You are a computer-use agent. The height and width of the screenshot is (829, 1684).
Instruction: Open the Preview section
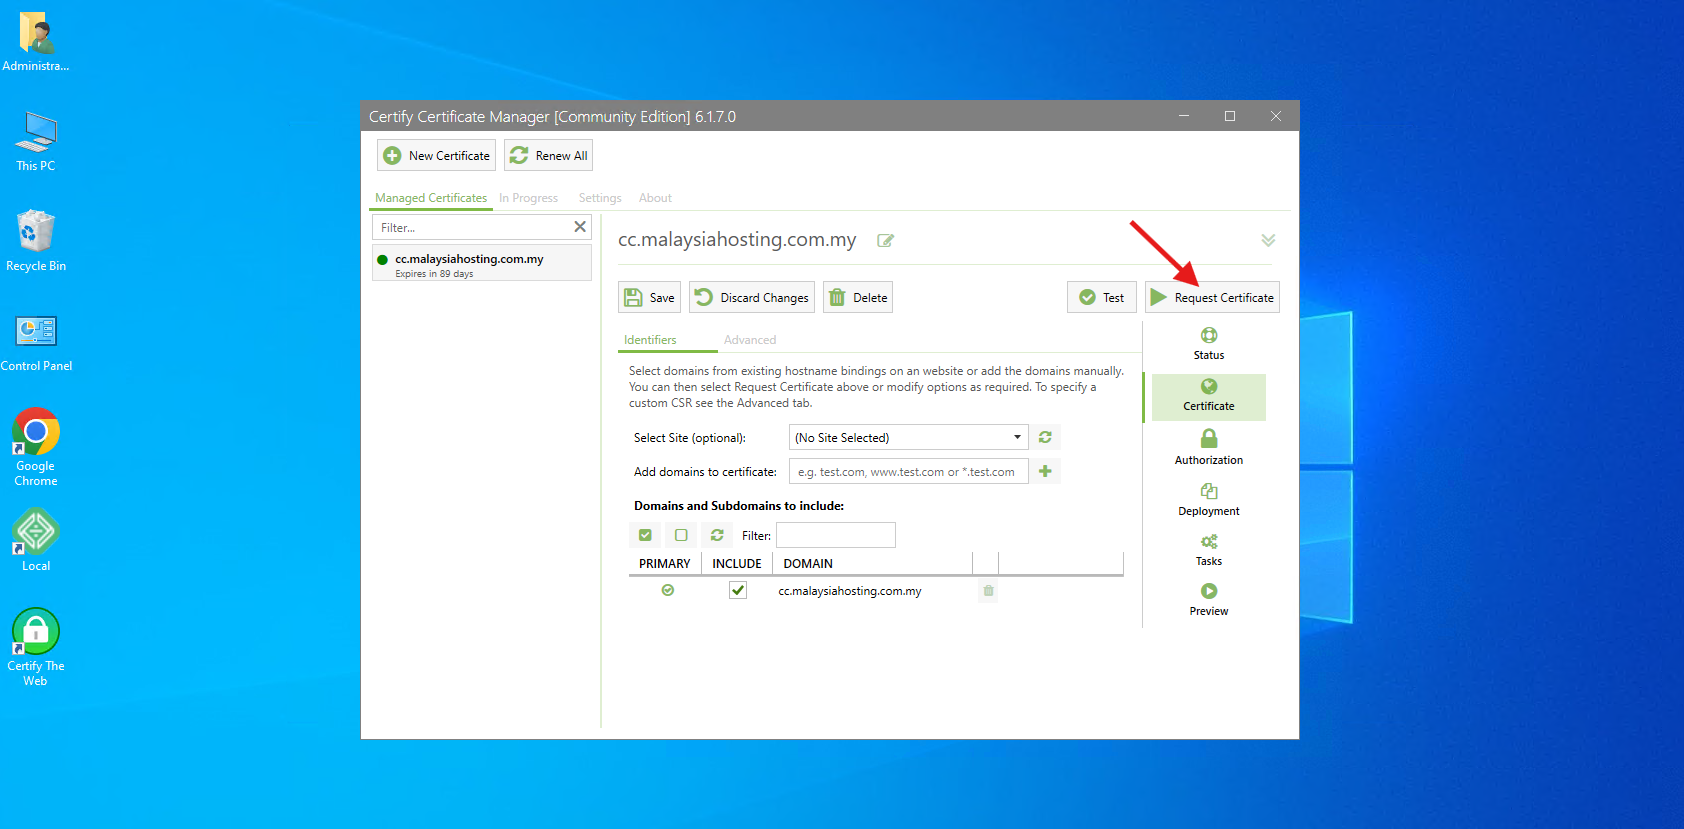[x=1209, y=600]
